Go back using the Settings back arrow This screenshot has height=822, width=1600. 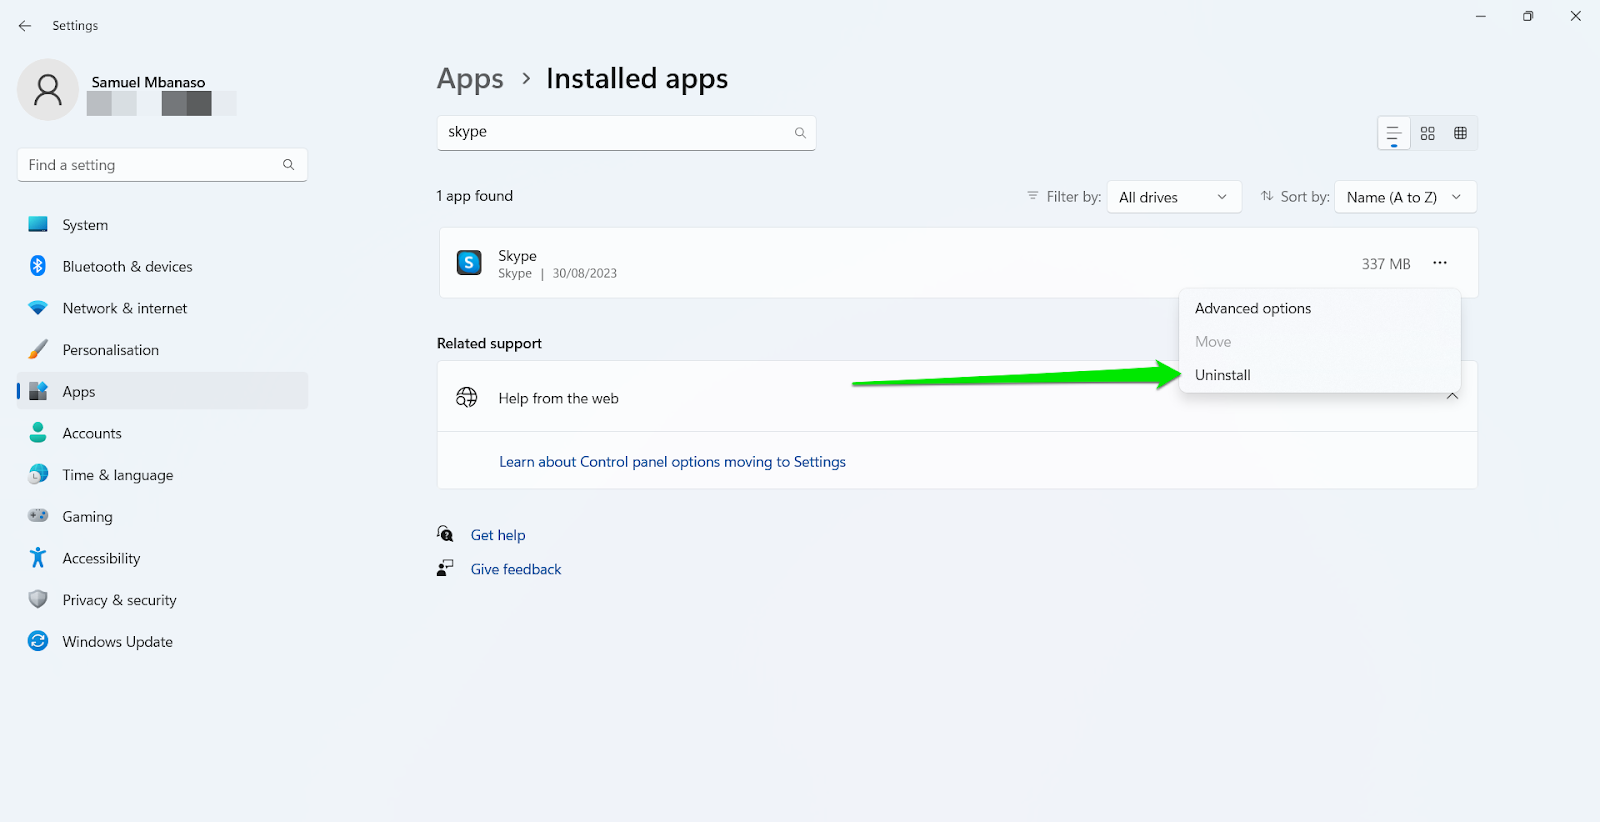point(25,26)
